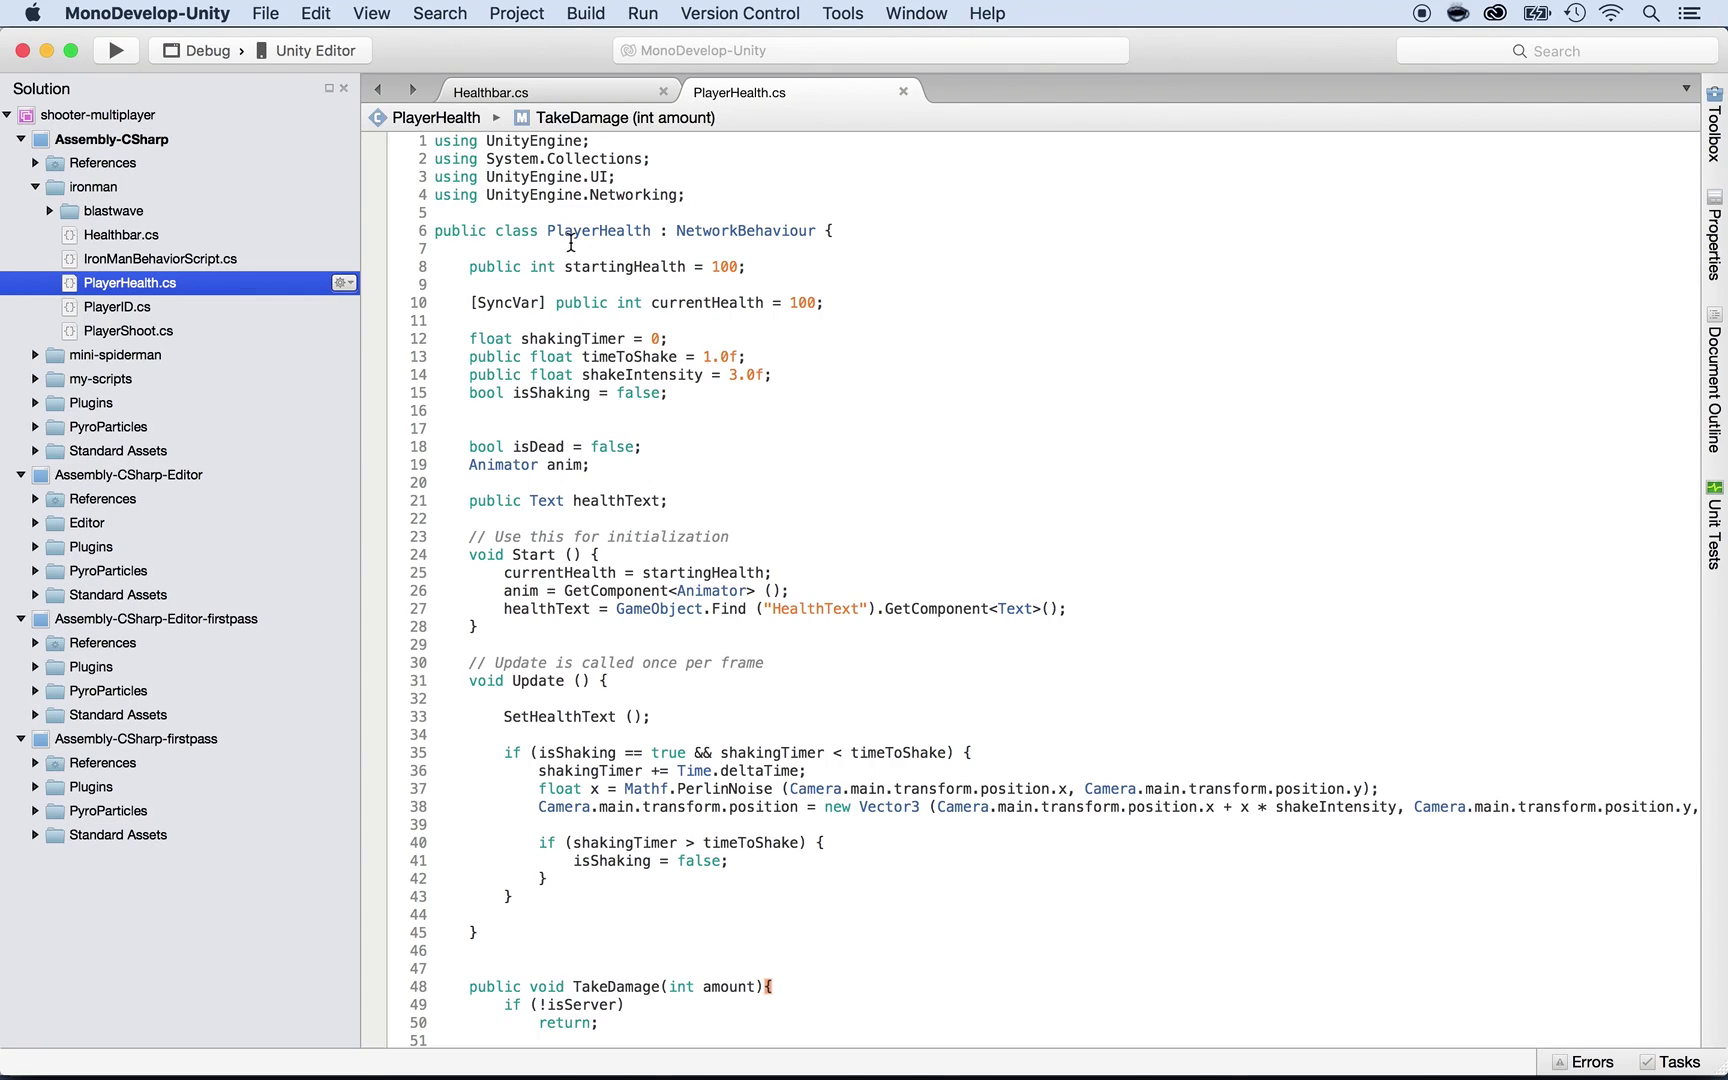This screenshot has height=1080, width=1728.
Task: Click the MonoDevelop-Unity status bar field
Action: coord(871,50)
